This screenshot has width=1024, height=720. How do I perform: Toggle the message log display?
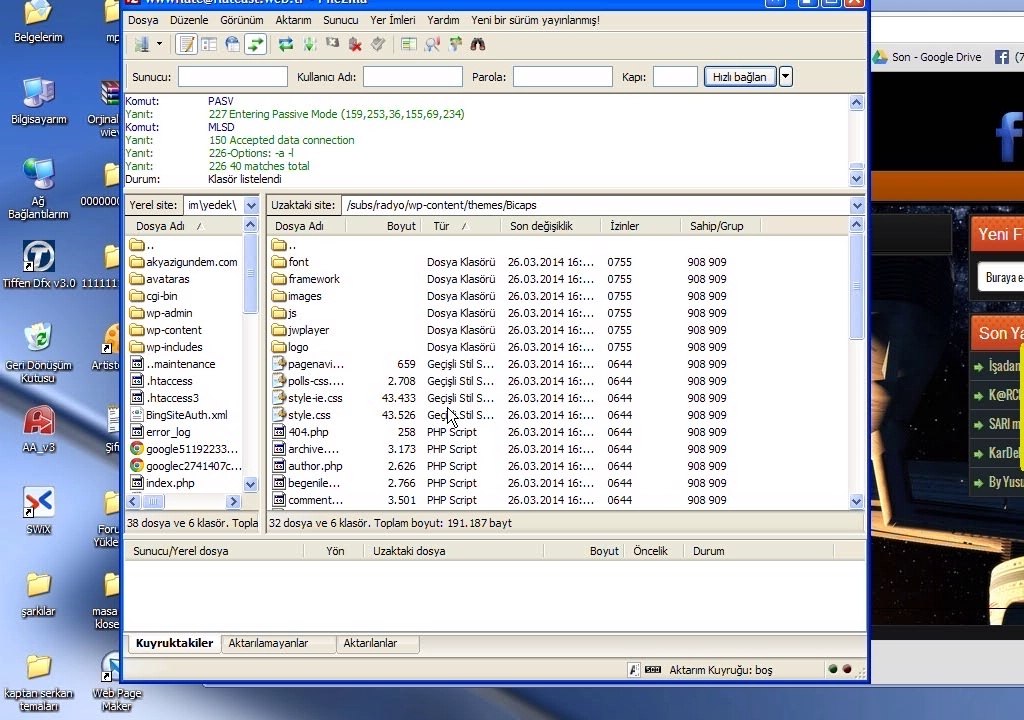tap(186, 44)
